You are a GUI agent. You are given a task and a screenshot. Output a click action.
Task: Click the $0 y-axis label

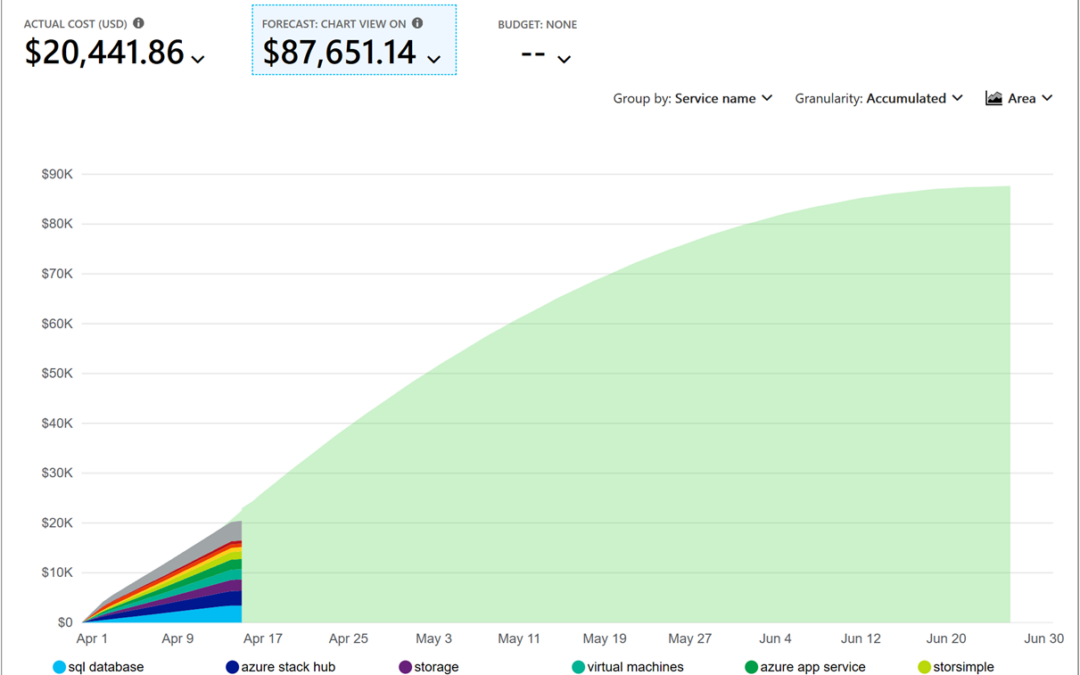point(65,622)
